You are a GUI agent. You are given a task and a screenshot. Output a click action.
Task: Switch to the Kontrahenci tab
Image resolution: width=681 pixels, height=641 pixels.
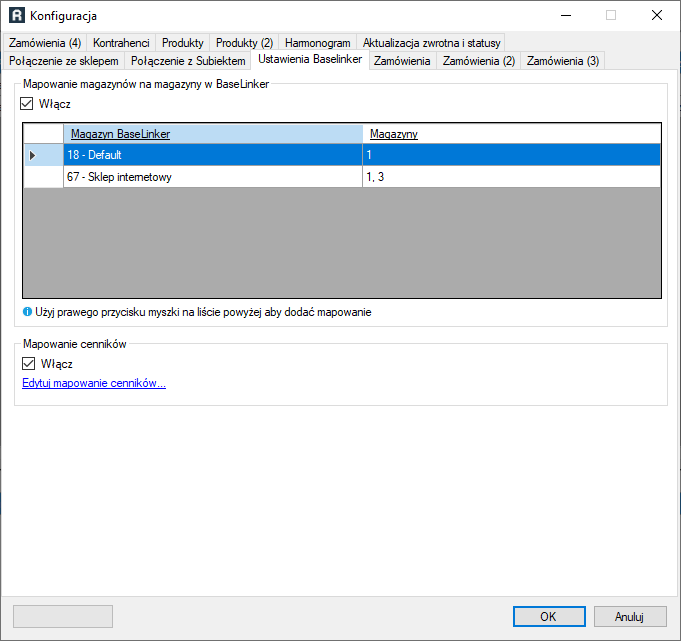[121, 43]
